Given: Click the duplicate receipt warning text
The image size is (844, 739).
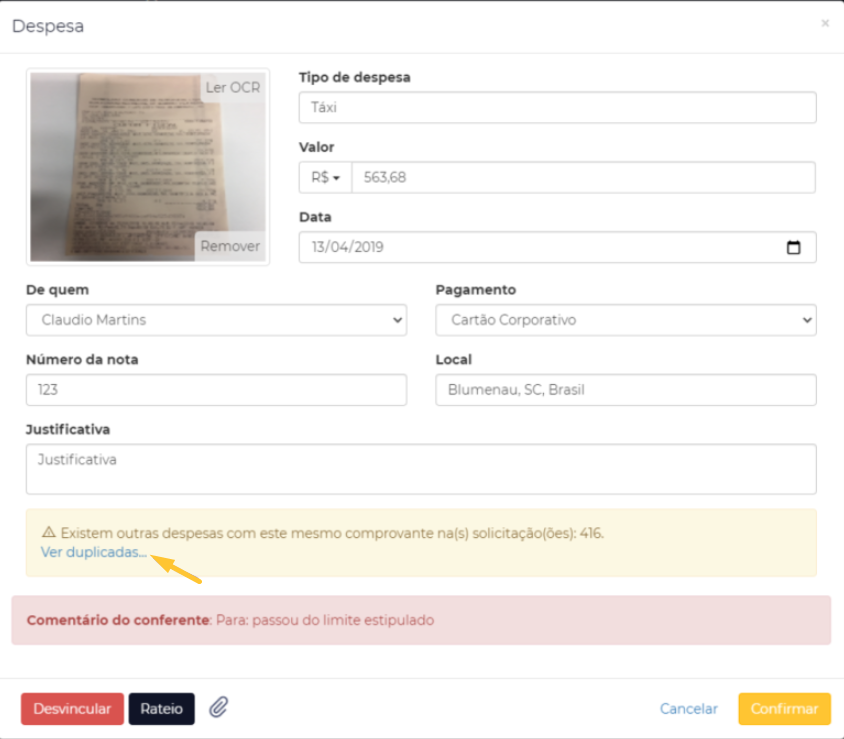Looking at the screenshot, I should pyautogui.click(x=332, y=533).
